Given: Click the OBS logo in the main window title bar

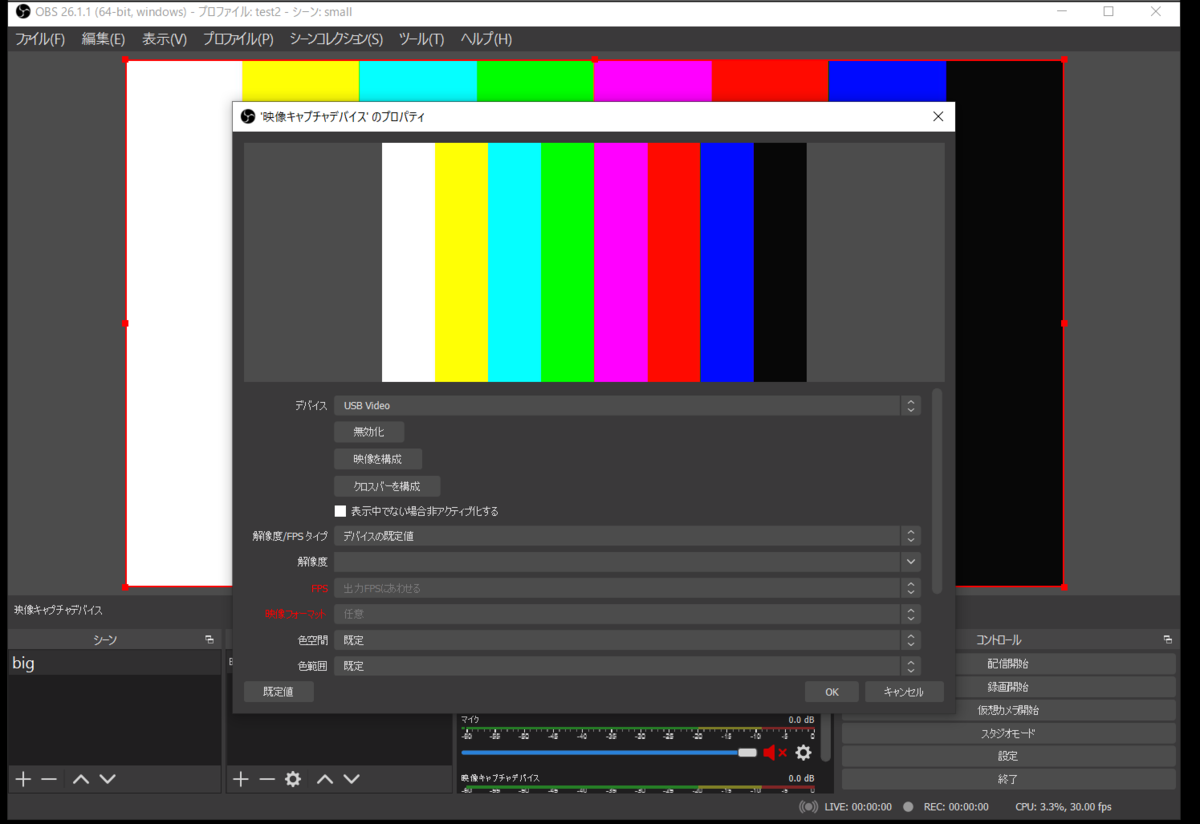Looking at the screenshot, I should click(24, 12).
